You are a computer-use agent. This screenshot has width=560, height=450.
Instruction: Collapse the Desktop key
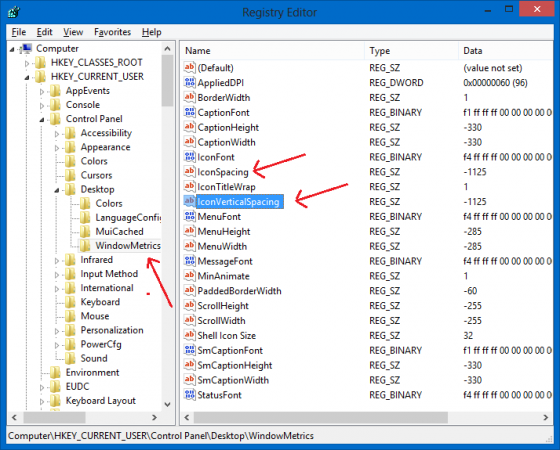(57, 190)
